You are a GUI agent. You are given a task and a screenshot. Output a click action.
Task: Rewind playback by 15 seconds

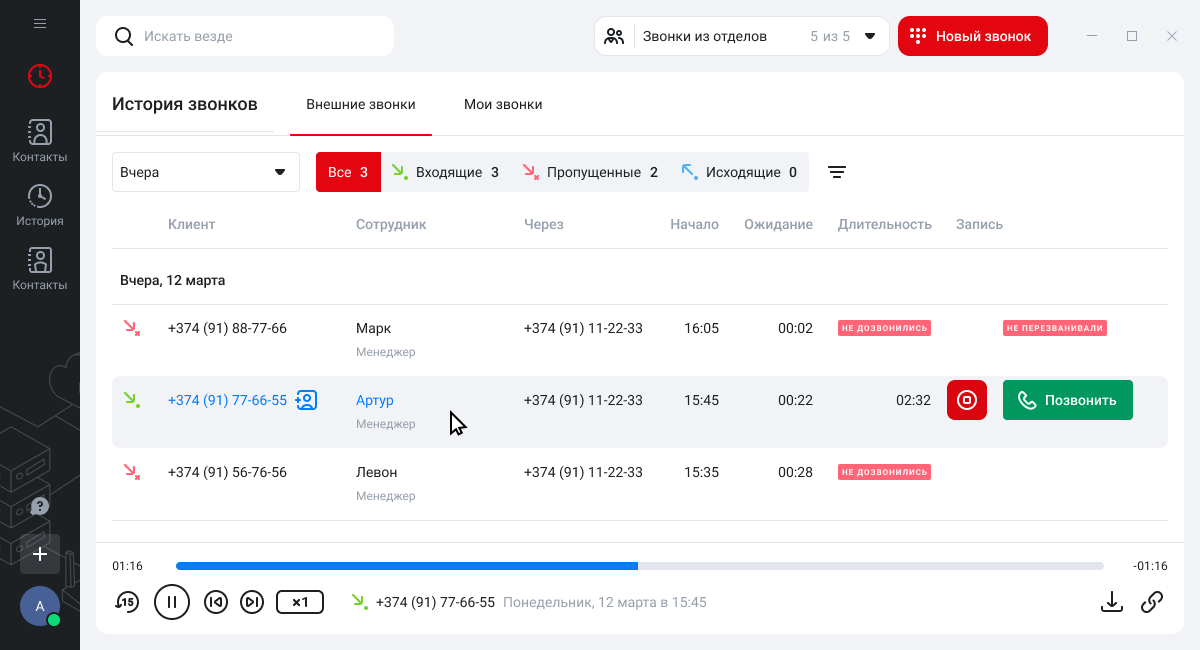tap(127, 601)
